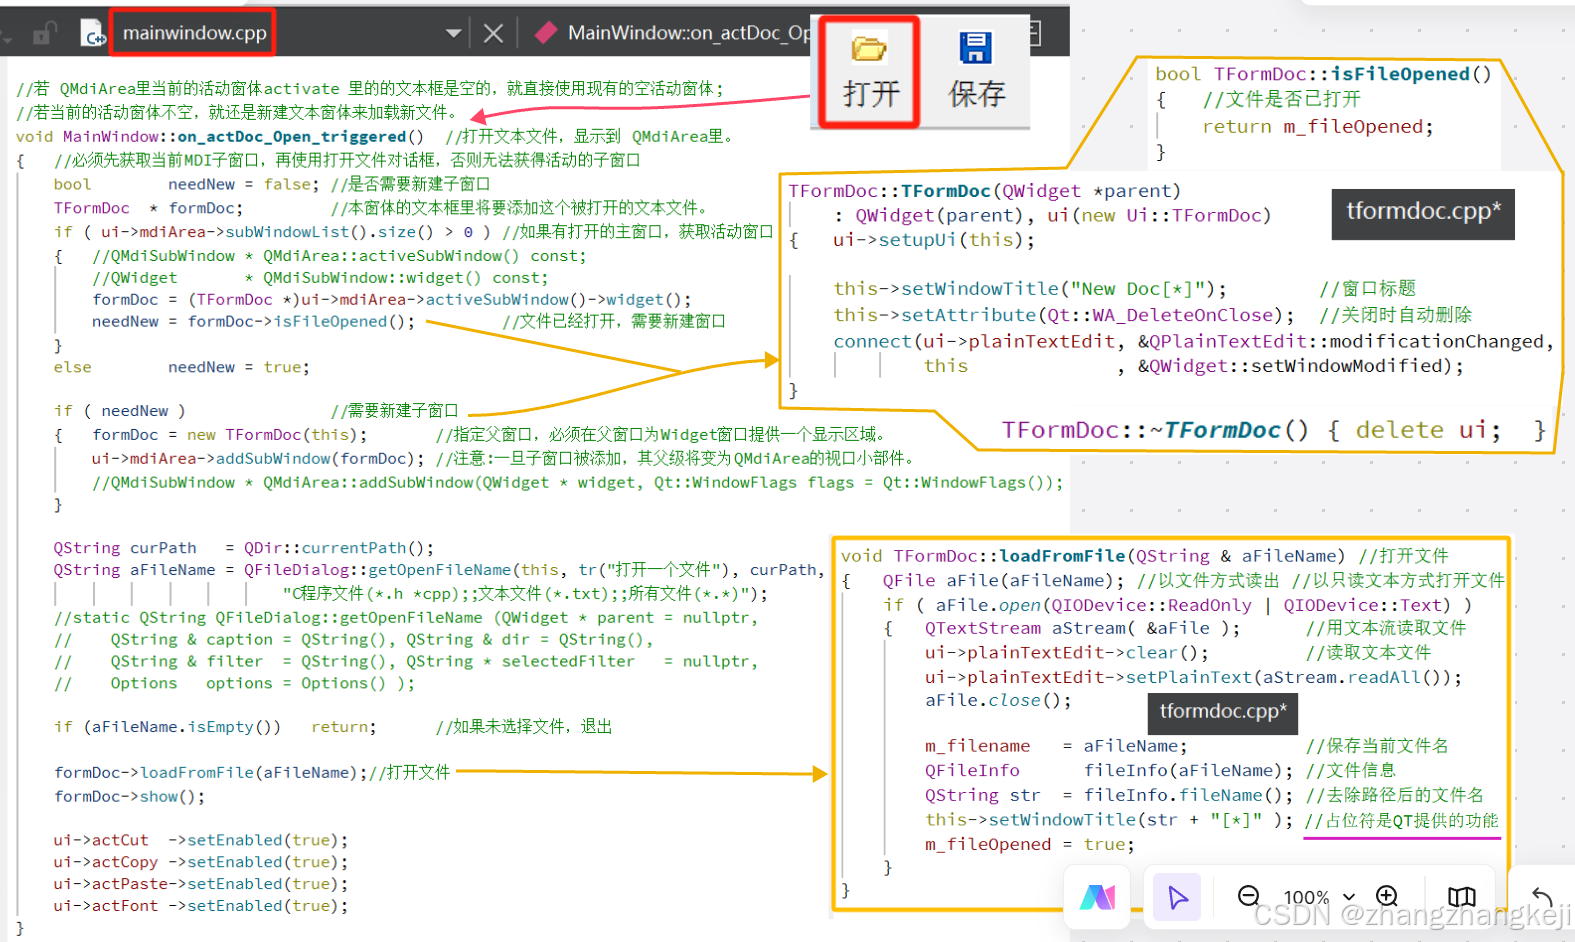Click the tformdoc.cpp* label near aFile.close()
The width and height of the screenshot is (1575, 942).
1223,712
